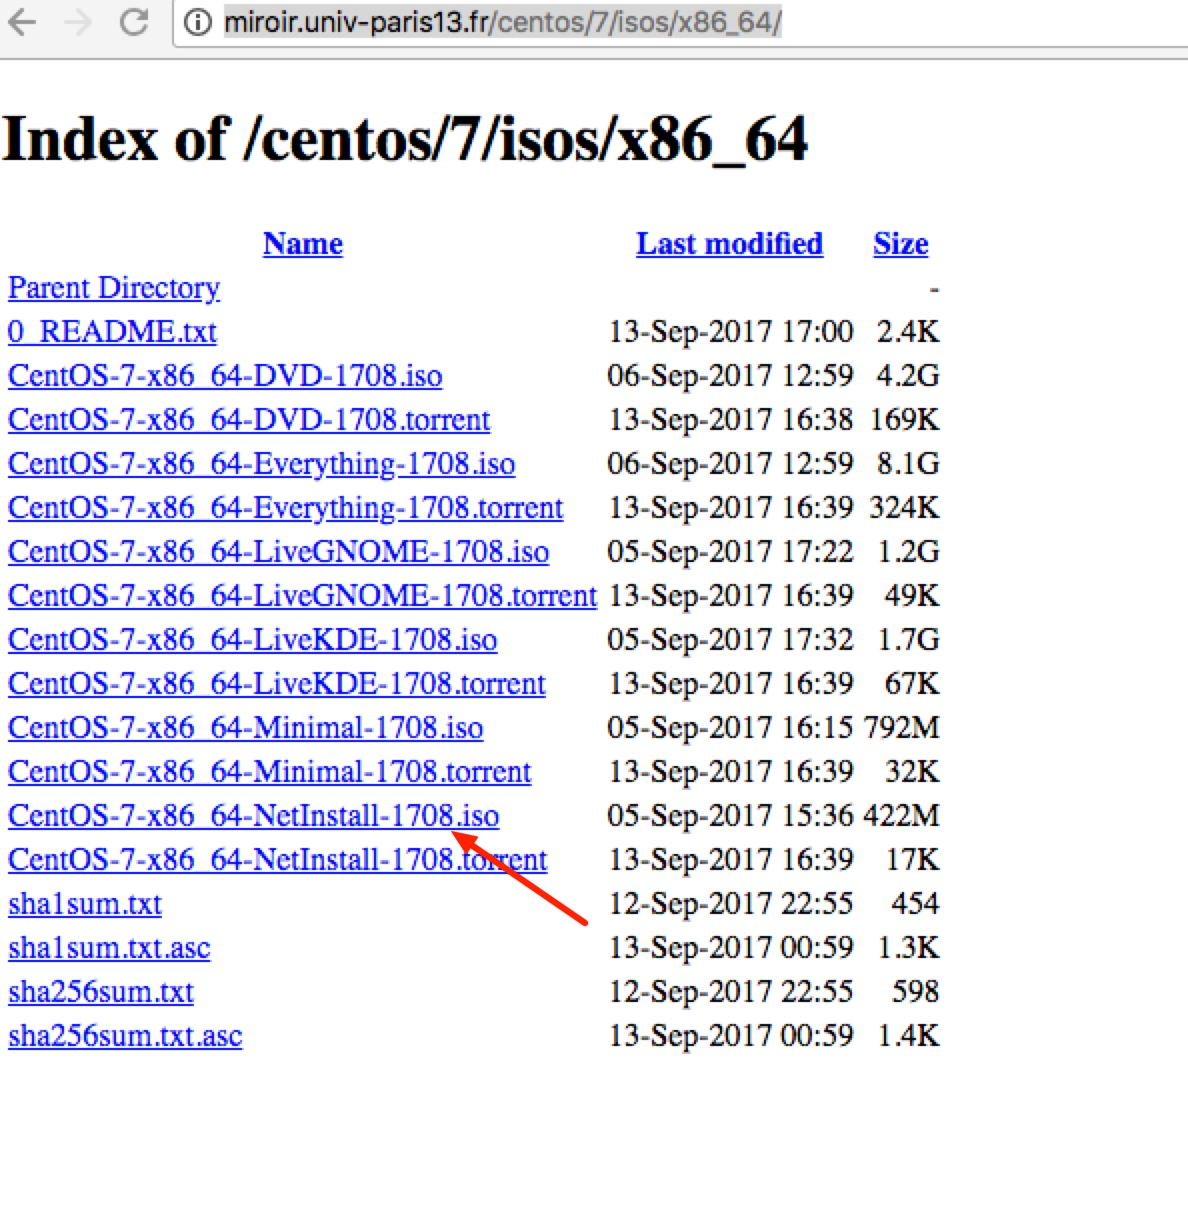
Task: Sort listing by Name column header
Action: click(x=302, y=244)
